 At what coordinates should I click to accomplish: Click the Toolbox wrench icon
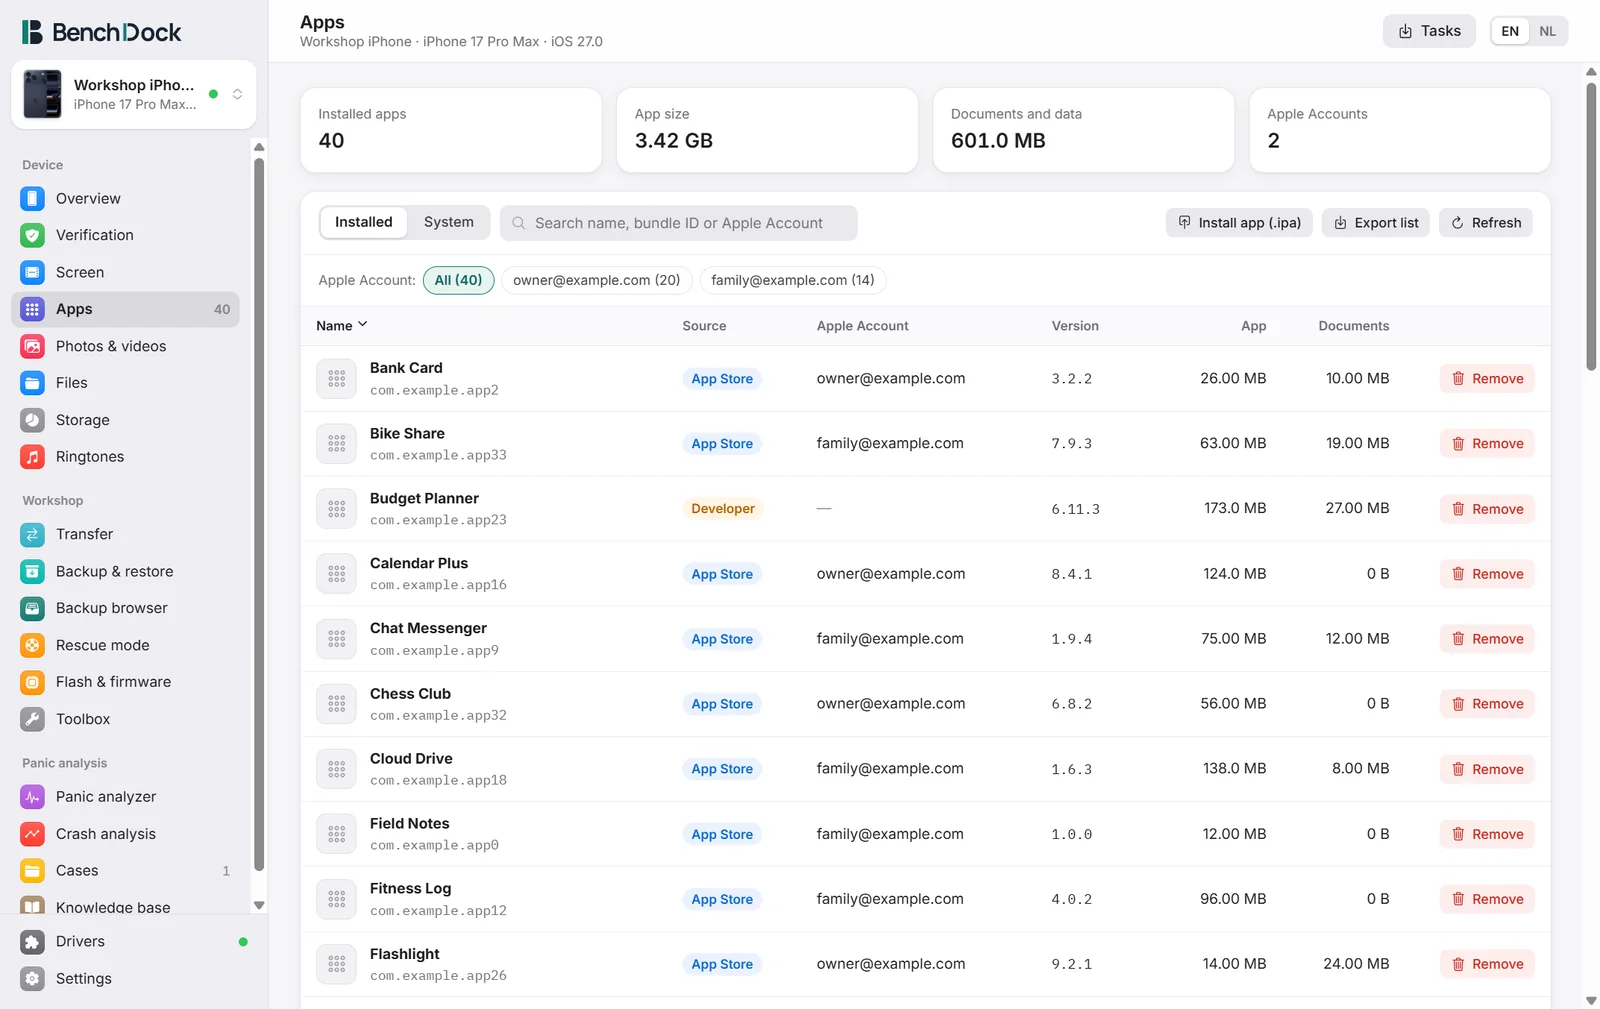tap(33, 719)
